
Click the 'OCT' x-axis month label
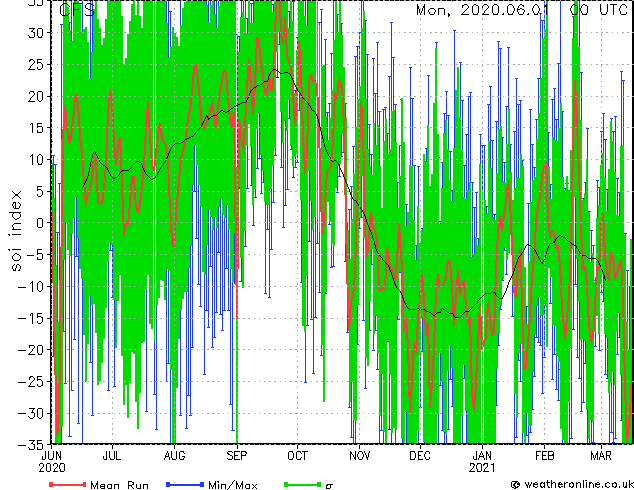(298, 456)
